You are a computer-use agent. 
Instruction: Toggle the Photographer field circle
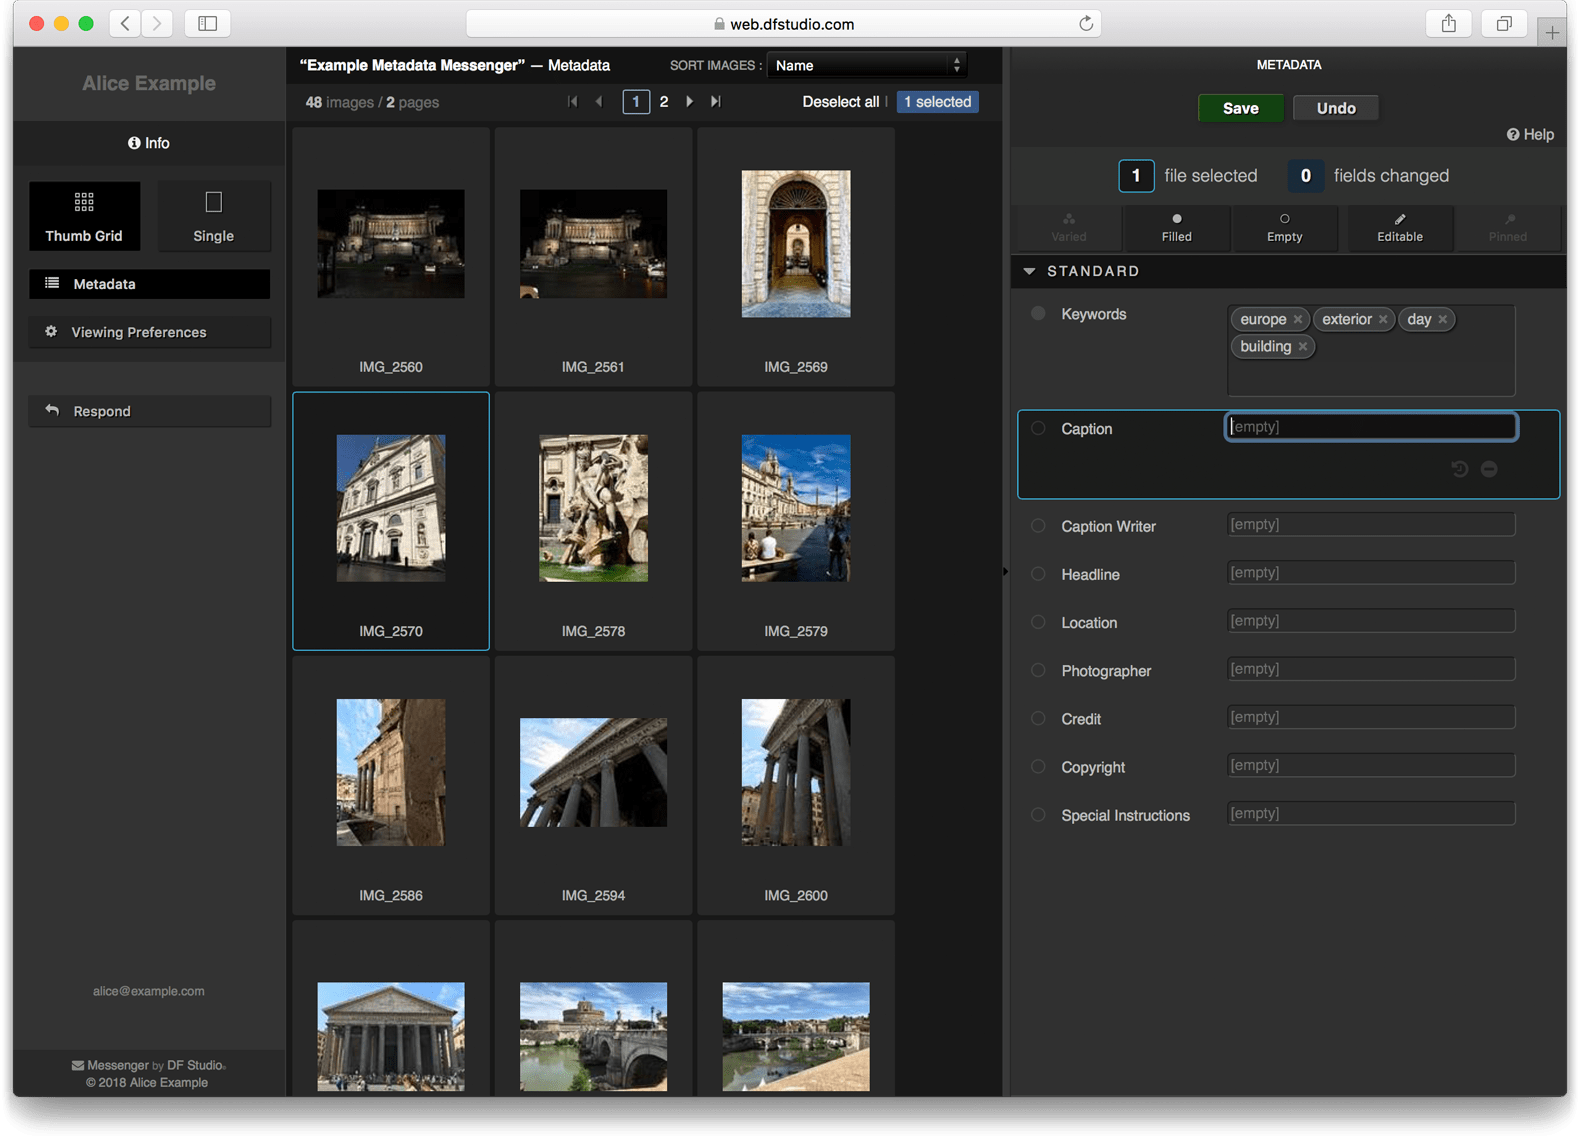[x=1038, y=670]
